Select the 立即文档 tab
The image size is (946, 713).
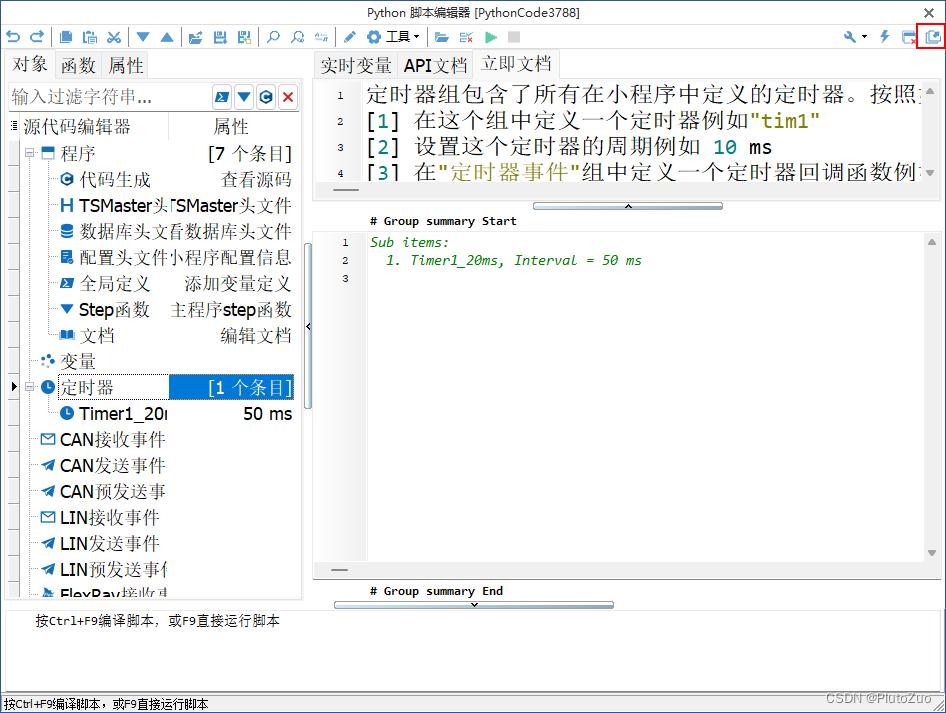(516, 64)
